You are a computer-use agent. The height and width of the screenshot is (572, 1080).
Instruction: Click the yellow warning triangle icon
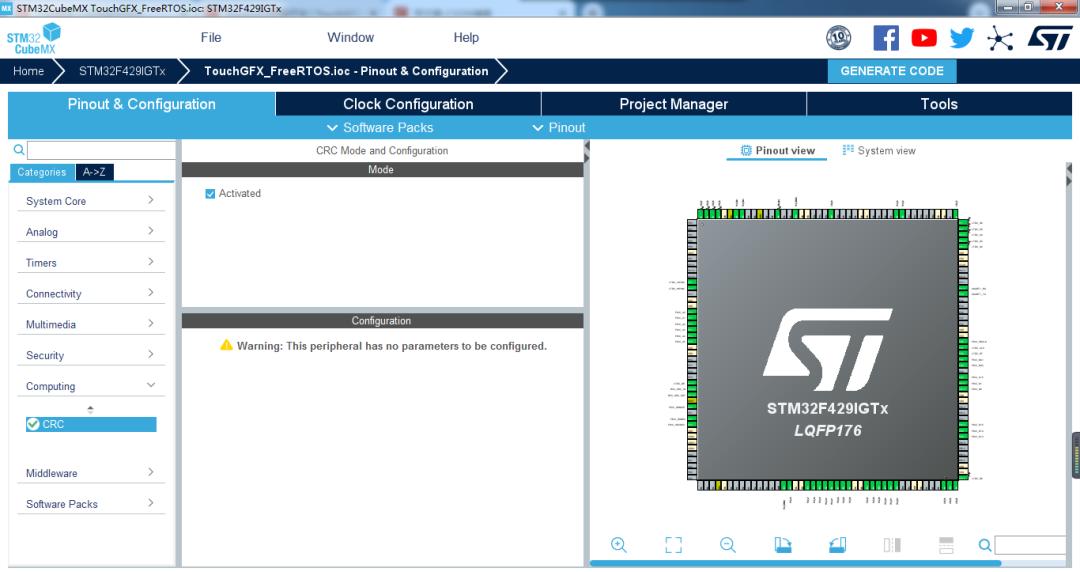226,345
